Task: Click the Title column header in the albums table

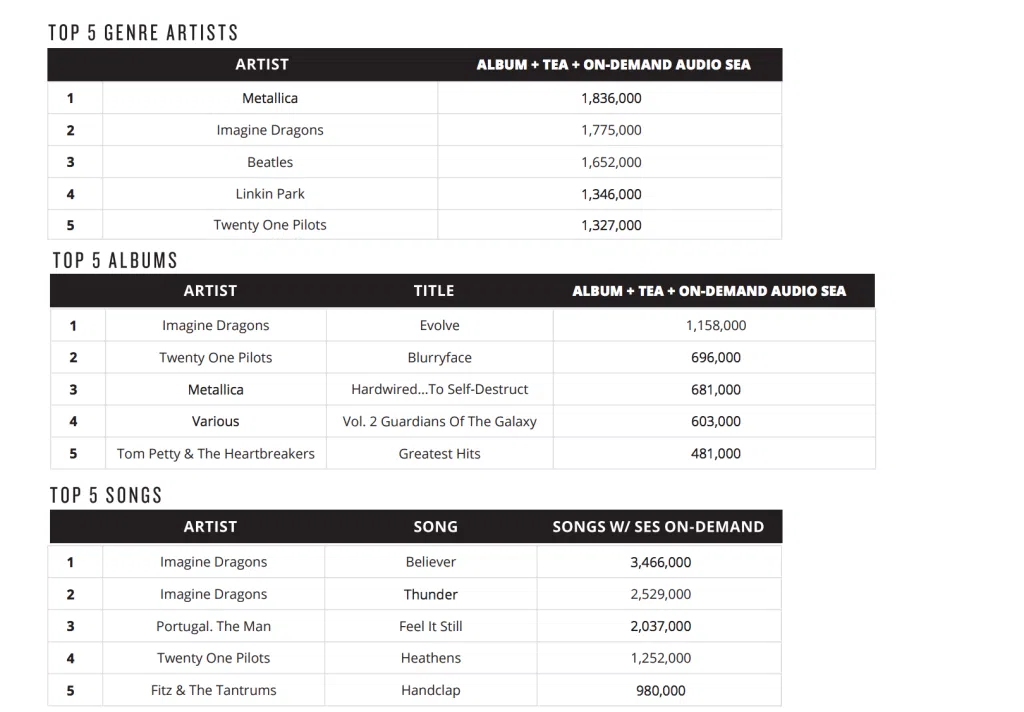Action: pos(434,291)
